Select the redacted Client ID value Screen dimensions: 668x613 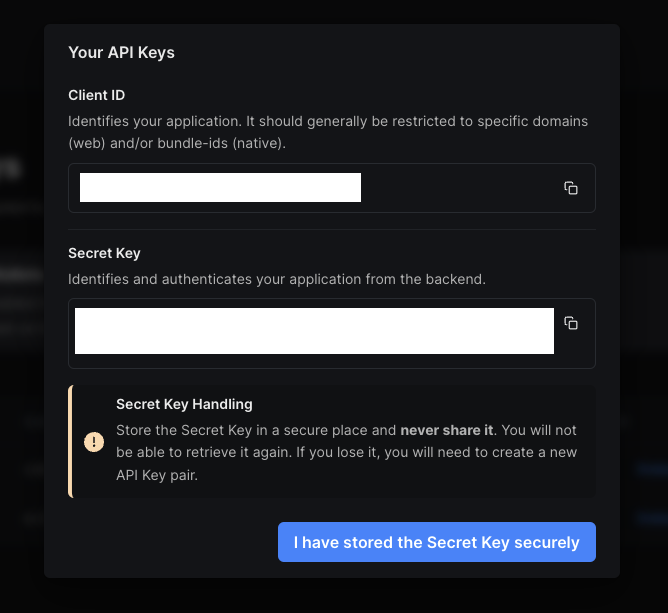(x=220, y=187)
